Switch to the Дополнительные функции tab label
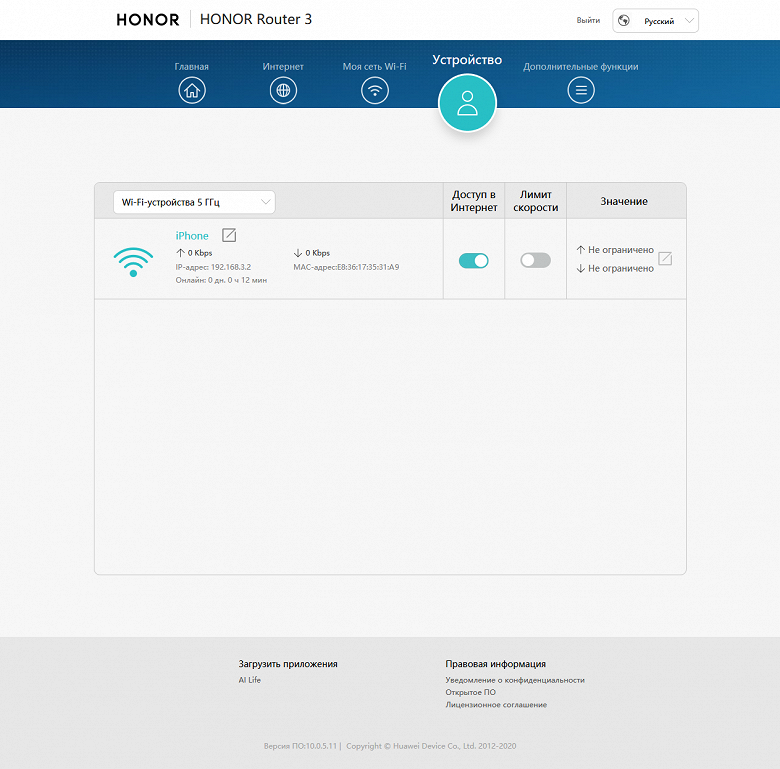 tap(581, 67)
